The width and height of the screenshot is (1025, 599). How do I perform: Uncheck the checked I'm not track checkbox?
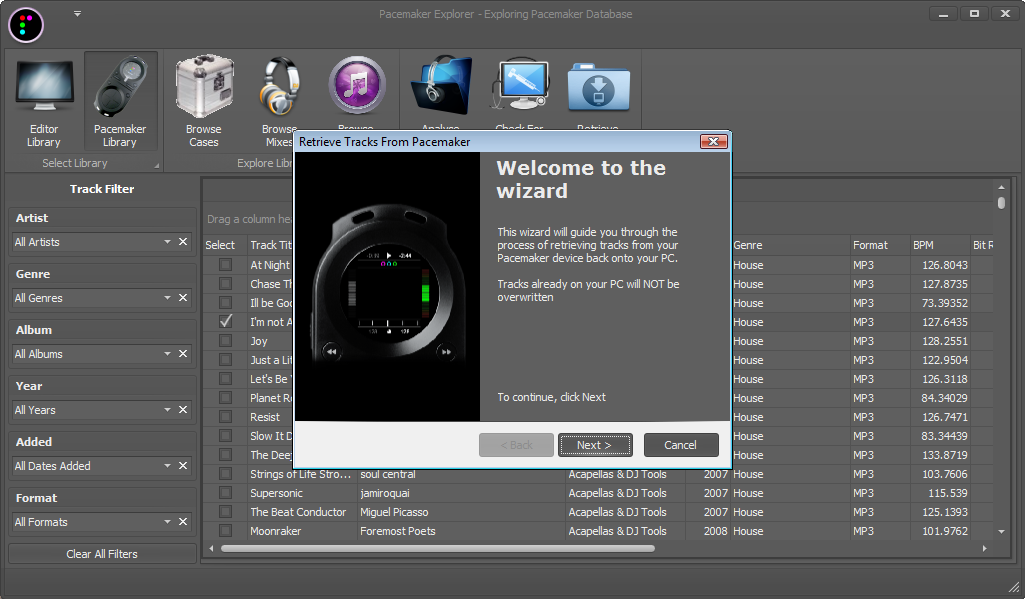226,322
